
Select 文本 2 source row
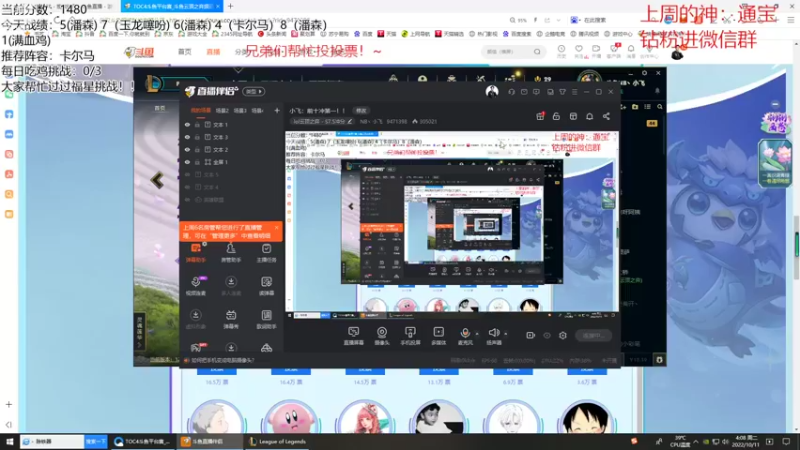pyautogui.click(x=231, y=149)
